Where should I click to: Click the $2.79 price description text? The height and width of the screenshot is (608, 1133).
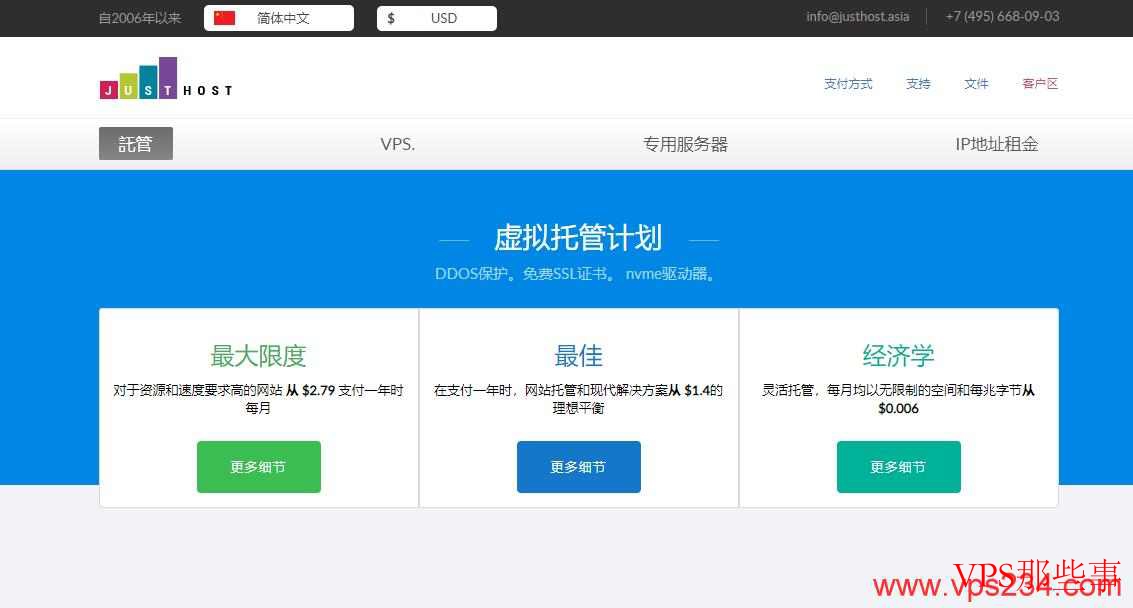click(258, 399)
